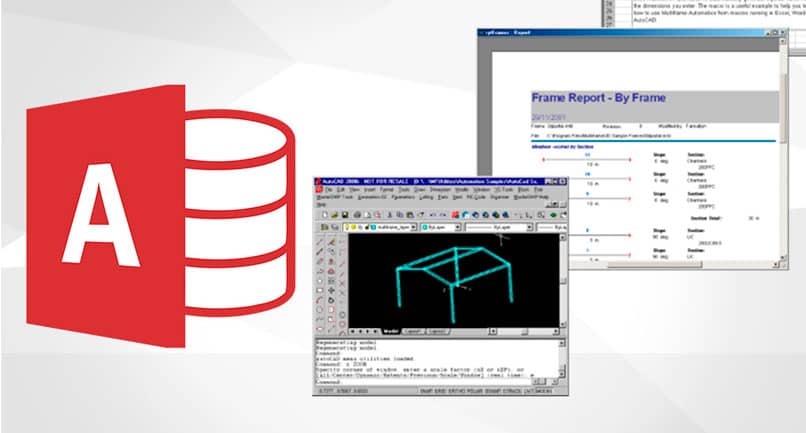Image resolution: width=806 pixels, height=433 pixels.
Task: Open the Layers manager icon left of layer list
Action: (x=325, y=227)
